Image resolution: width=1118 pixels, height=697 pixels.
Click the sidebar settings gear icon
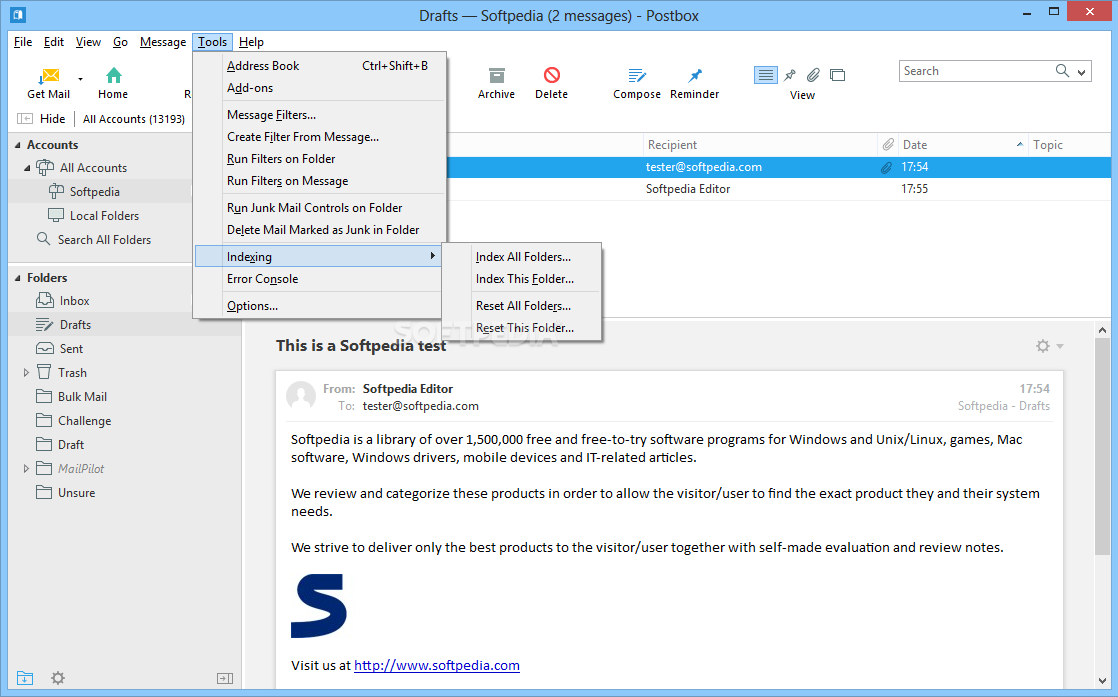click(58, 678)
